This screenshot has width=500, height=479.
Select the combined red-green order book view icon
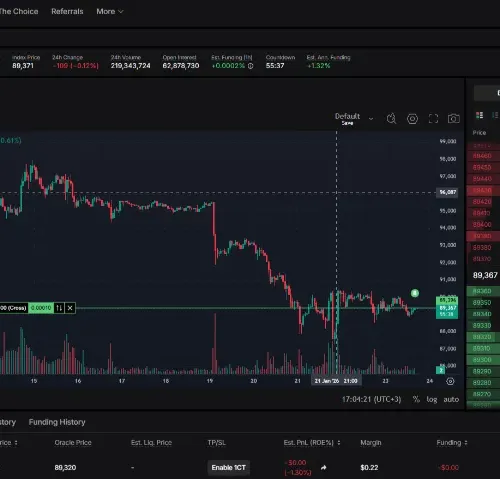pyautogui.click(x=479, y=115)
